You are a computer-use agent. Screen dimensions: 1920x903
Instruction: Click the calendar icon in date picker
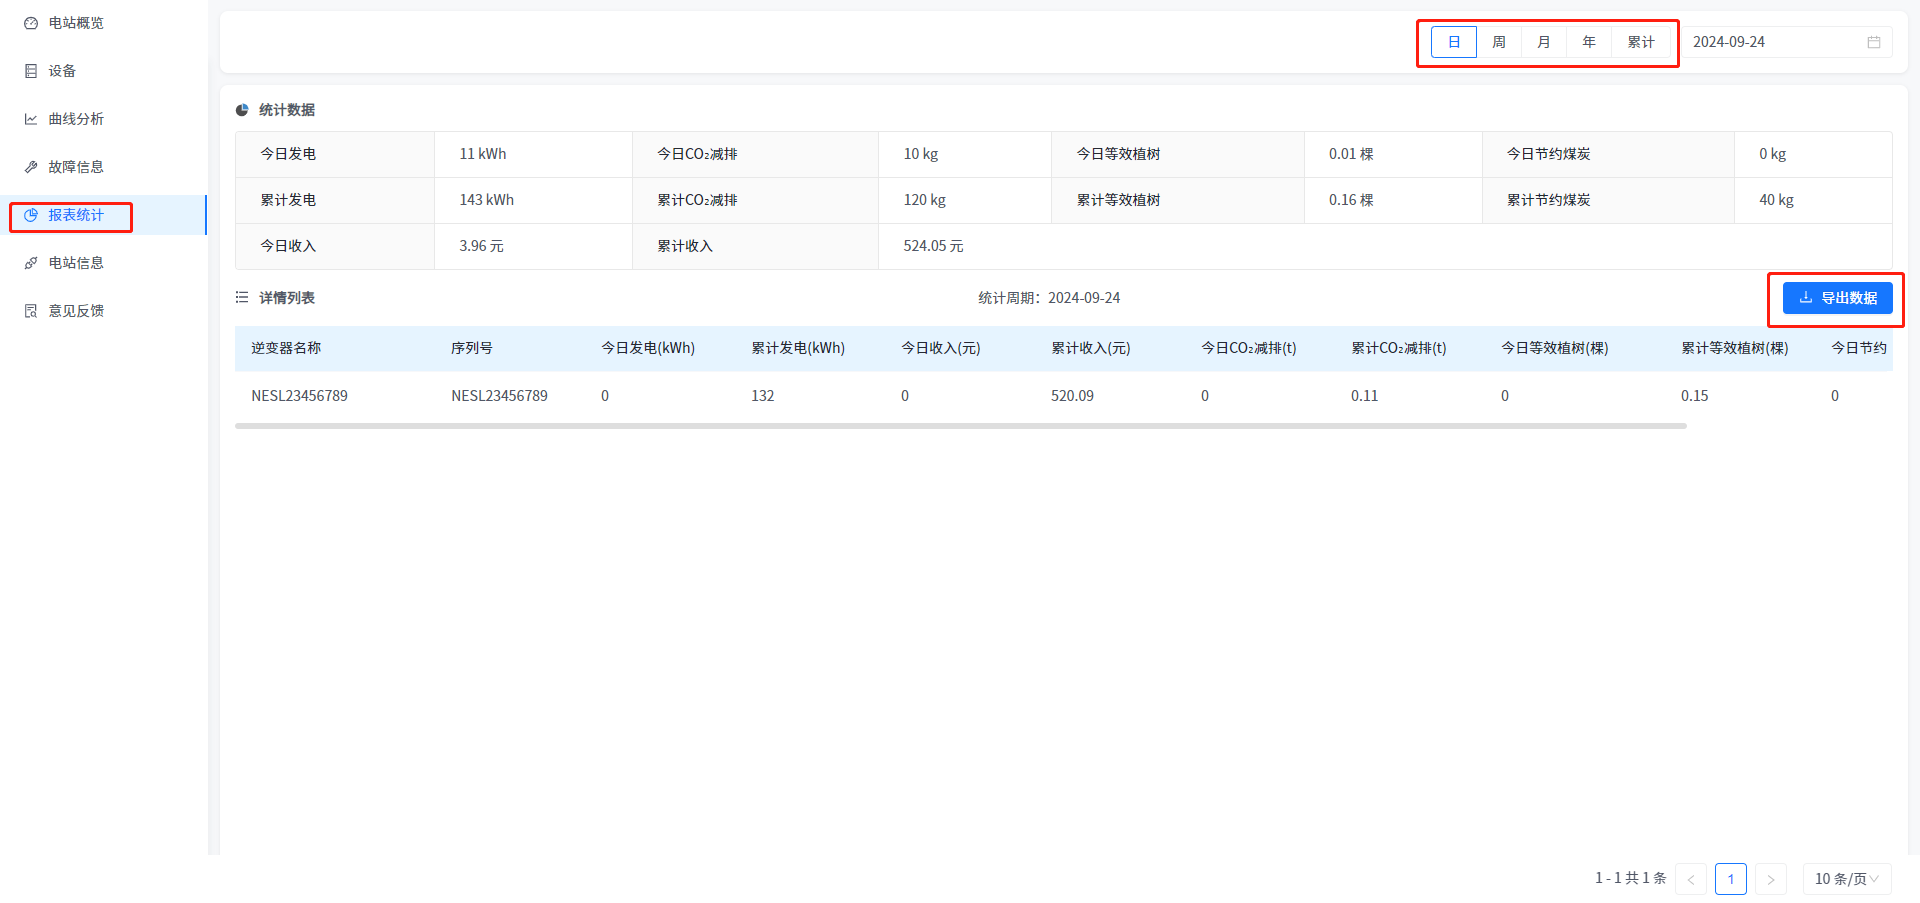pos(1873,42)
